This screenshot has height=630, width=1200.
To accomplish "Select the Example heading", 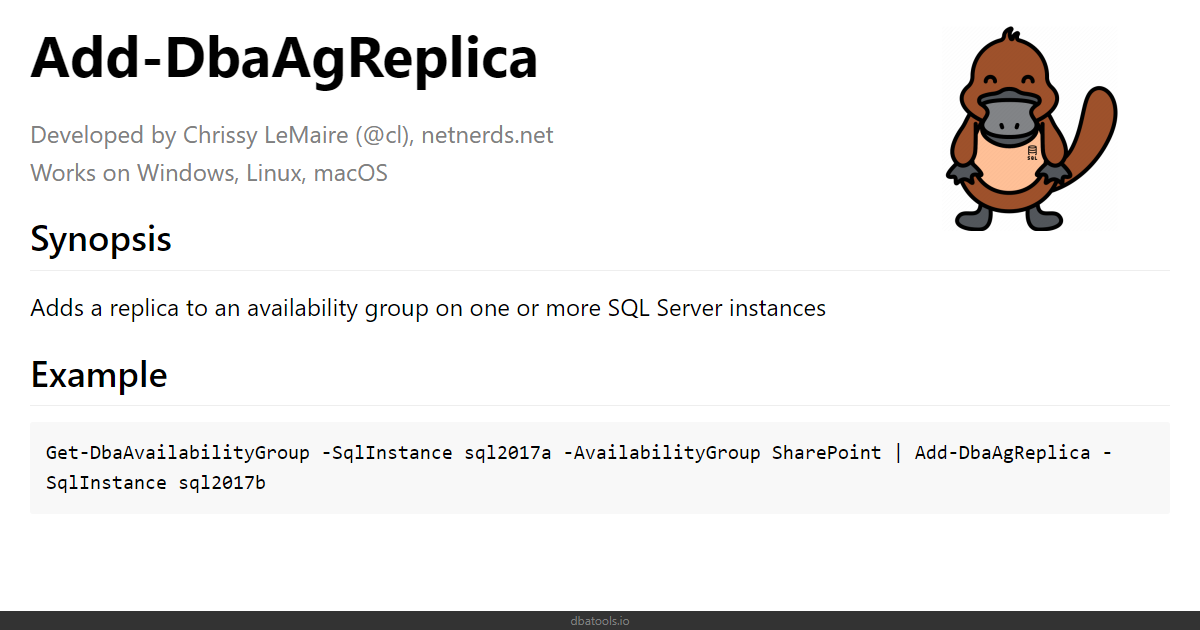I will click(x=99, y=375).
